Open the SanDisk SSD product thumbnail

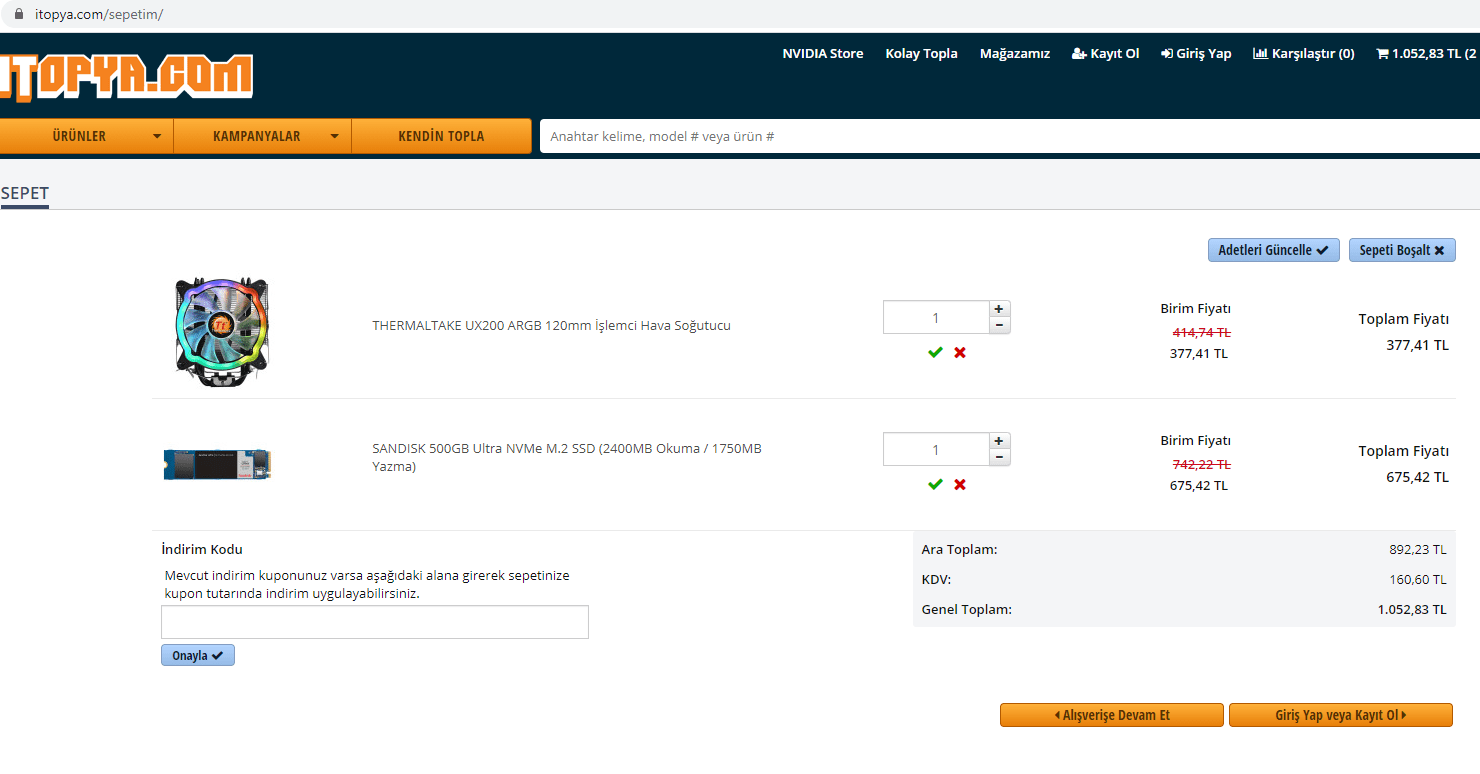pyautogui.click(x=218, y=464)
